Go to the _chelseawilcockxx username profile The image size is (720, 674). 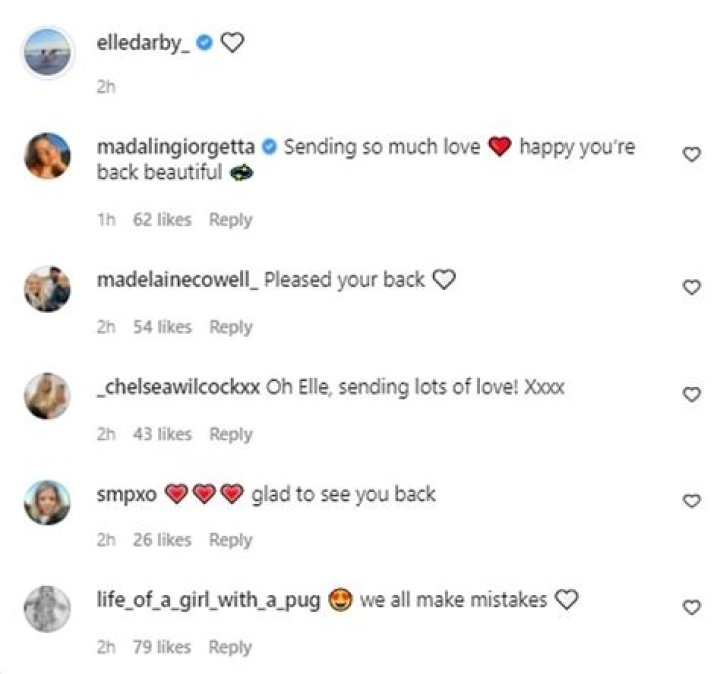pos(179,387)
